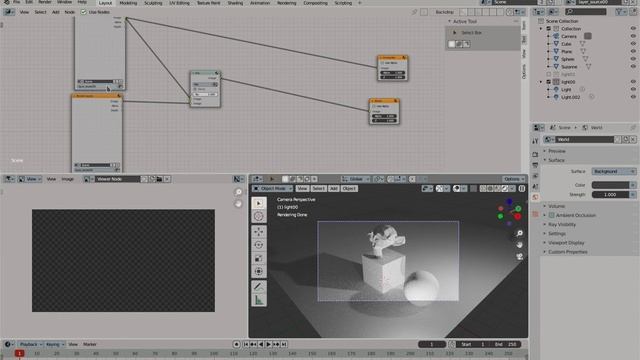Hide the Light.002 object
Viewport: 640px width, 360px height.
point(633,97)
